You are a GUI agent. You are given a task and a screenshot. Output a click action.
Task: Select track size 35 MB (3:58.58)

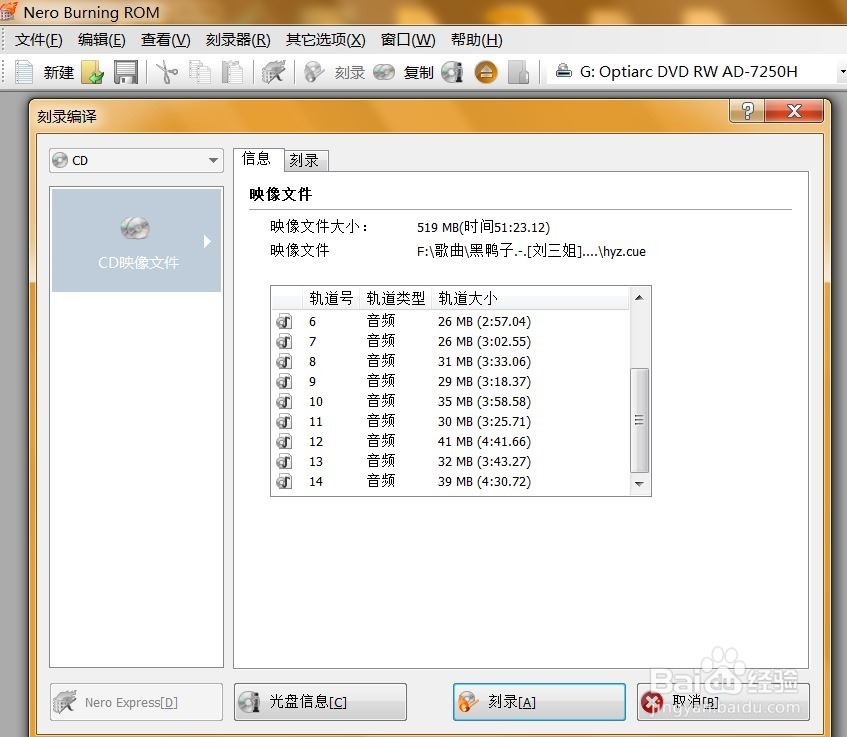point(484,402)
